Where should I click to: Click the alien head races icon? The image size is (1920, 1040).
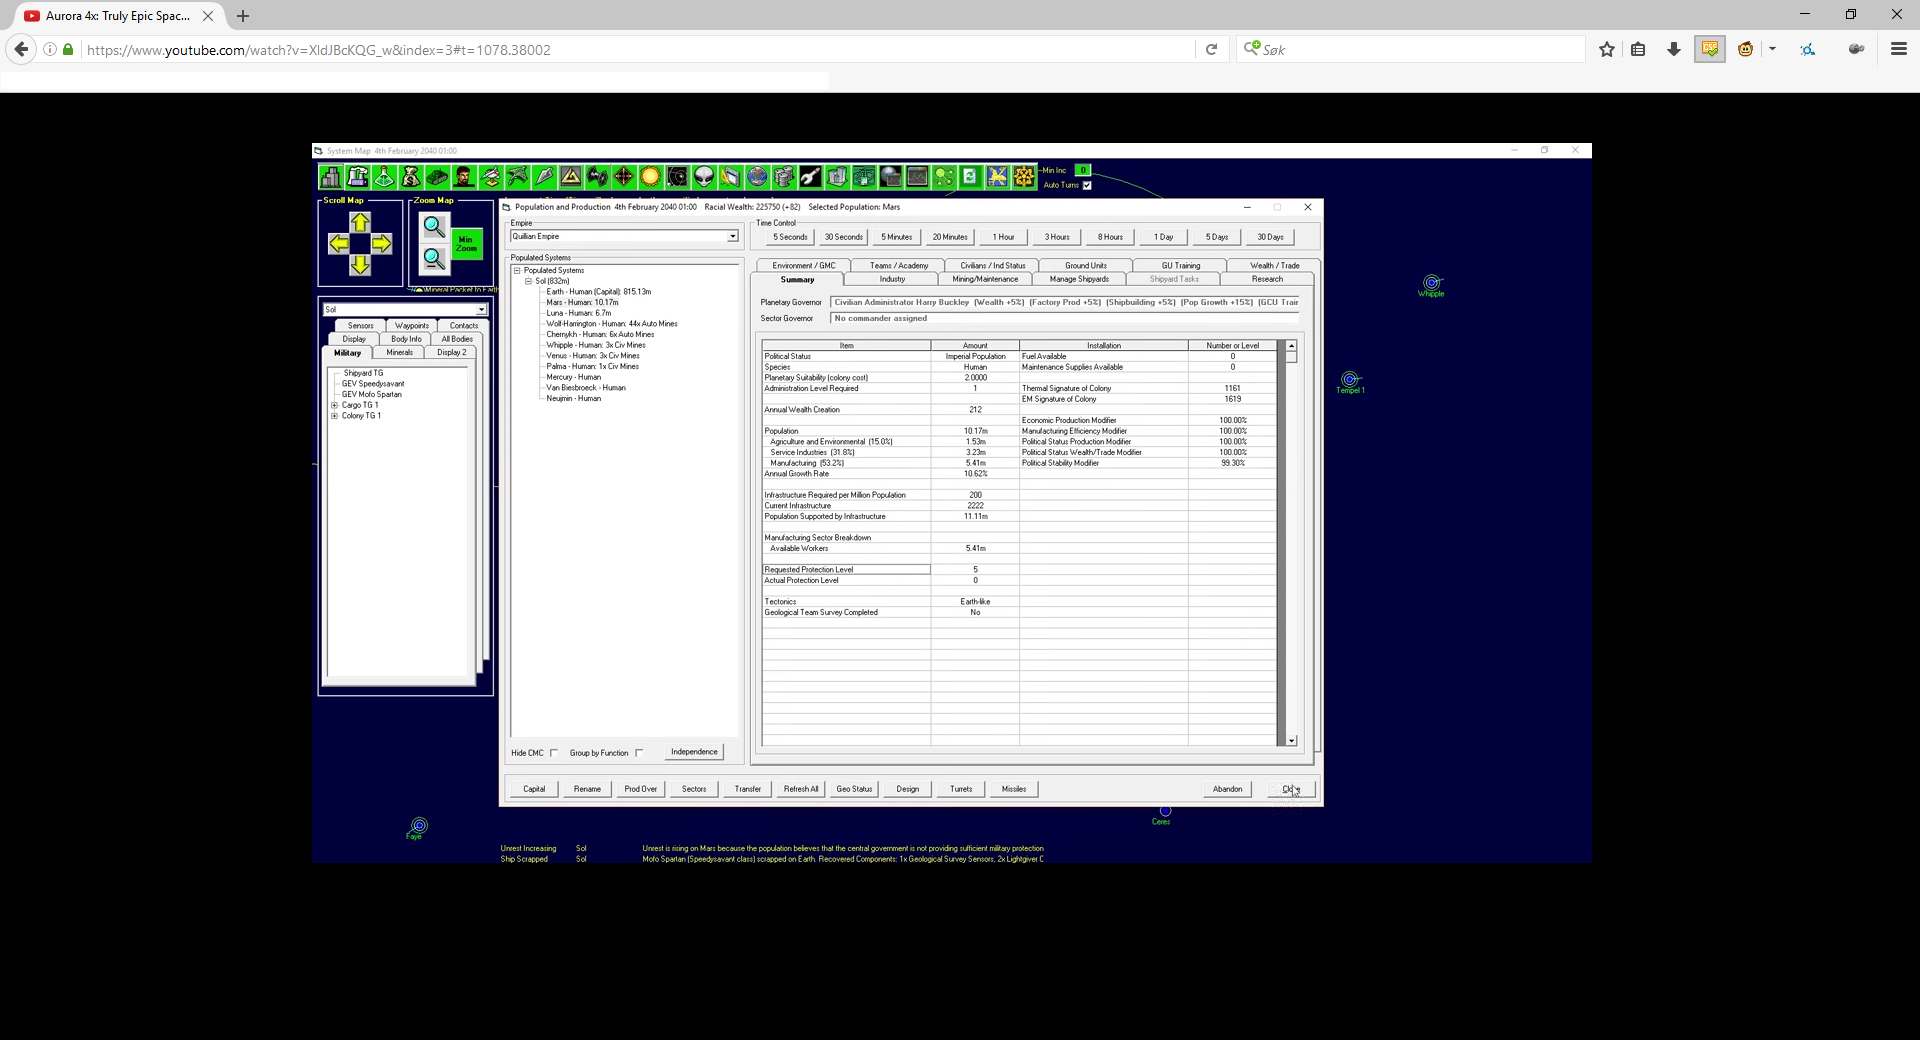(x=704, y=177)
